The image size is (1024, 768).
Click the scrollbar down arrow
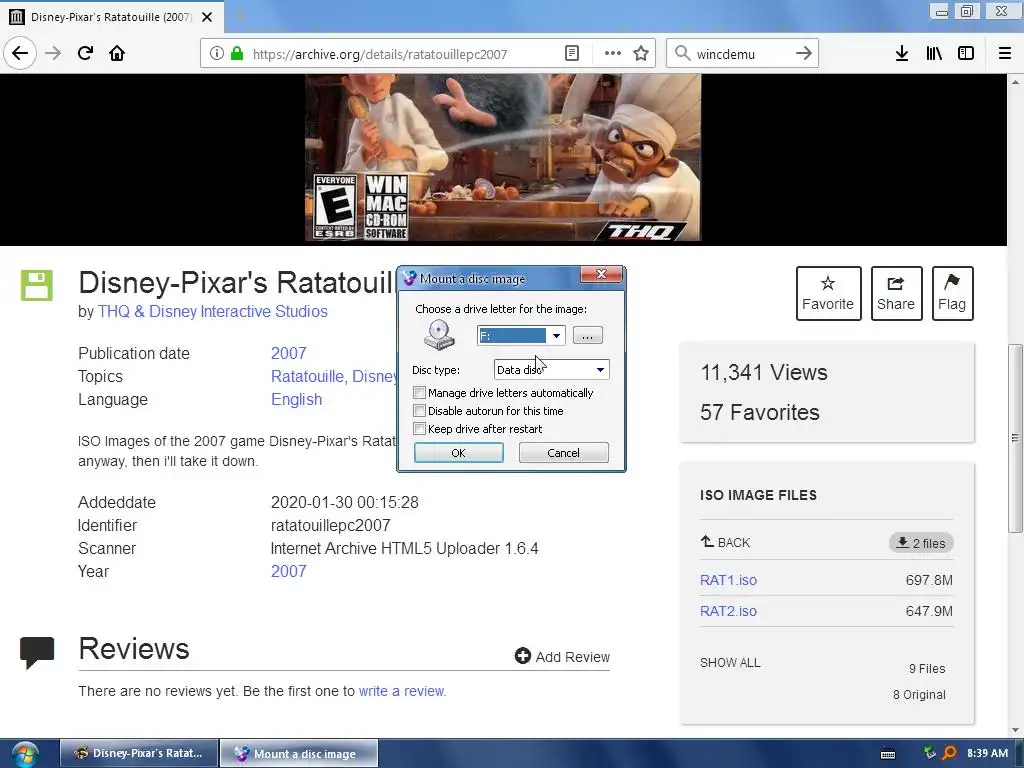tap(1015, 730)
